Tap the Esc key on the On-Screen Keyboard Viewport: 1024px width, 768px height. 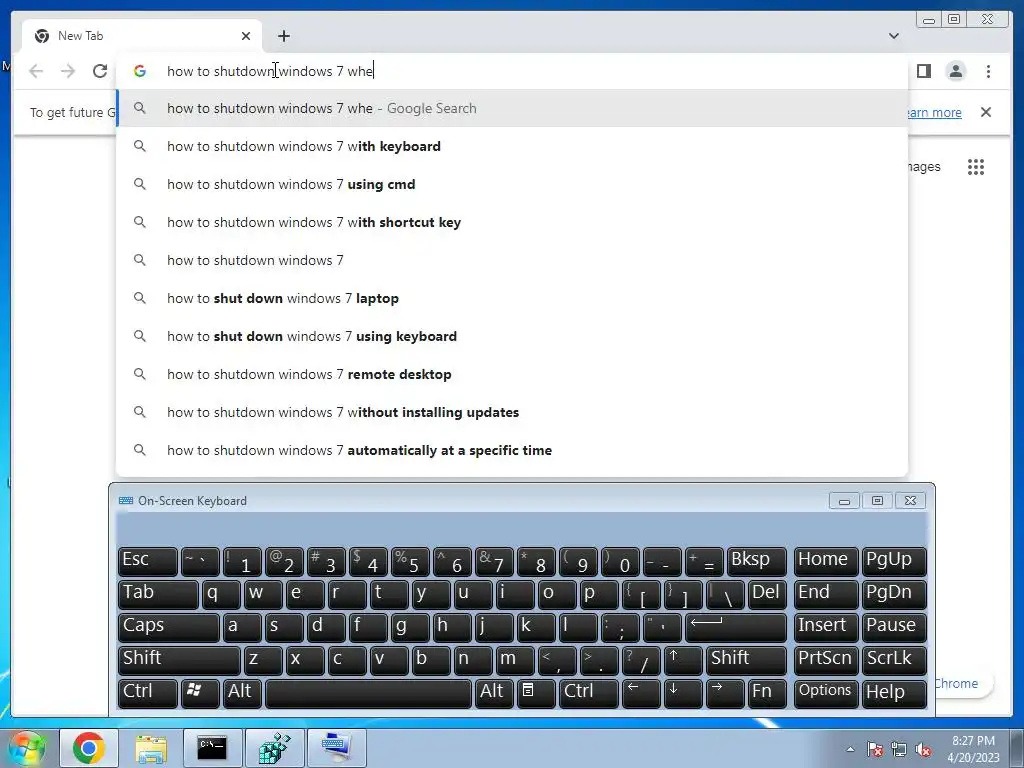point(148,561)
